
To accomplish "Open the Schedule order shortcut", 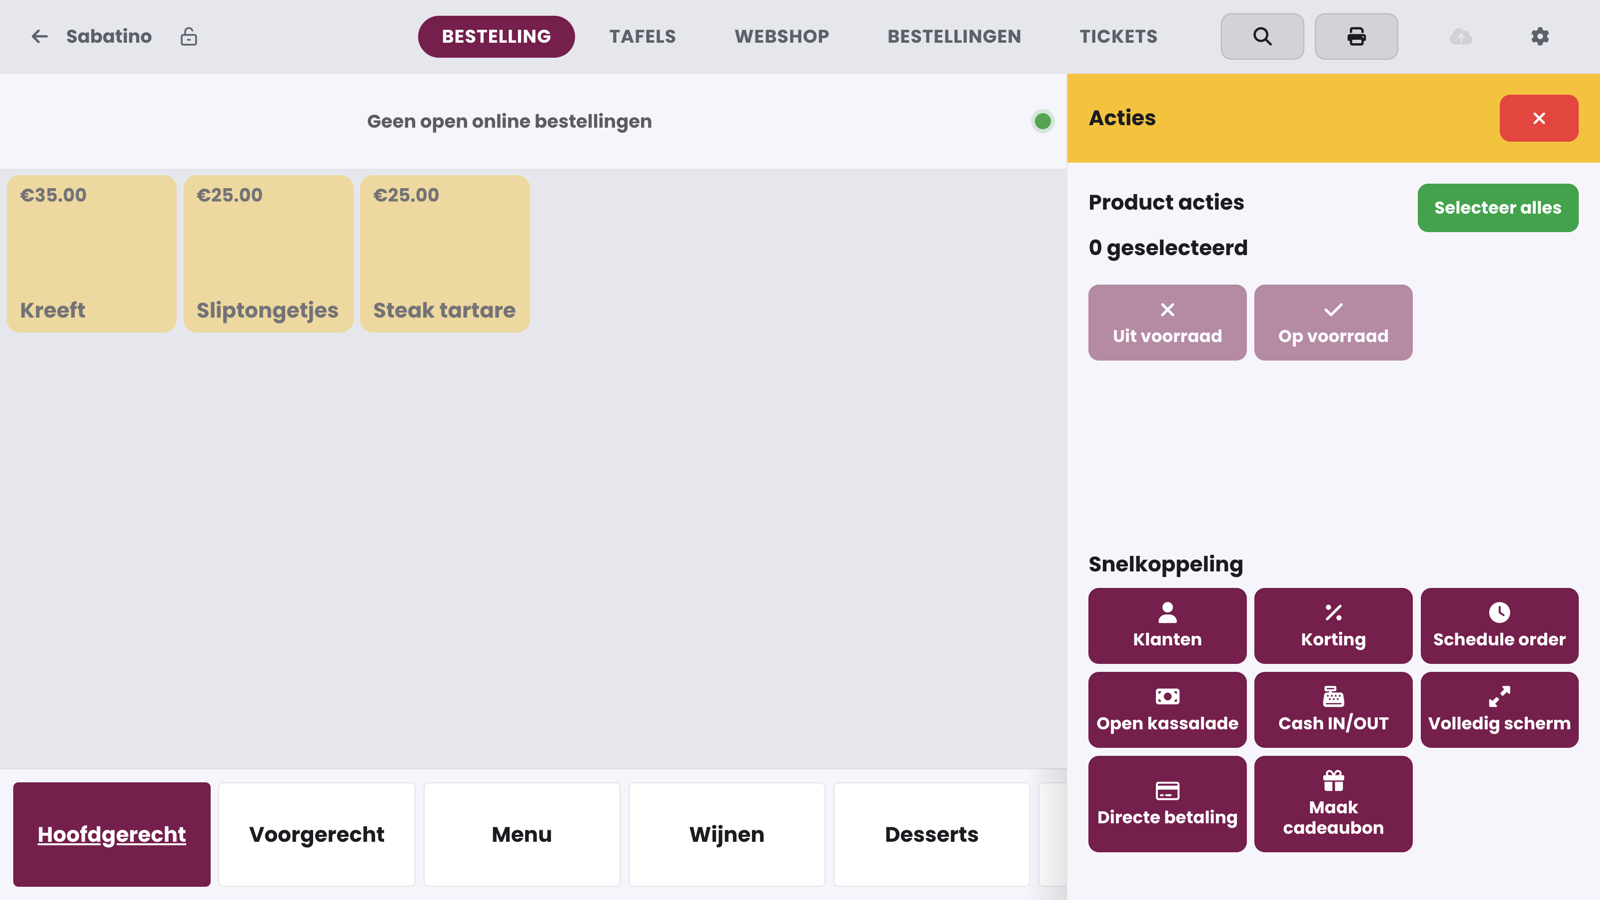I will click(1499, 626).
